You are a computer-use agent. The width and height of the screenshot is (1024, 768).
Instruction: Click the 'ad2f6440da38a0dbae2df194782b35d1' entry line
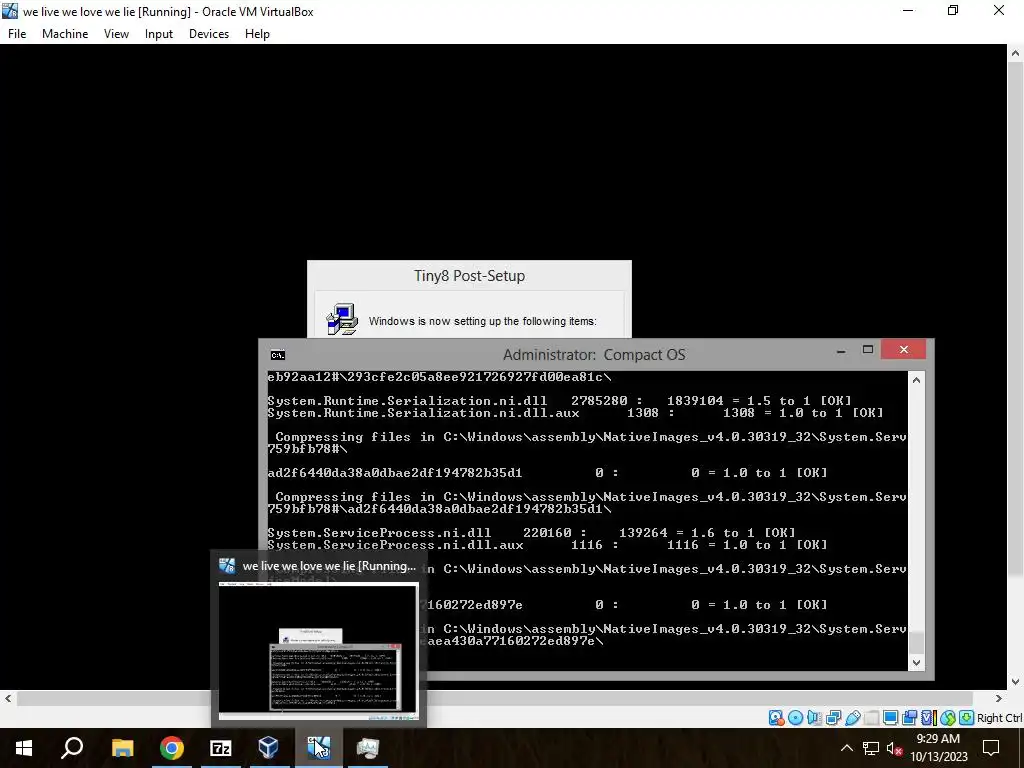click(547, 472)
